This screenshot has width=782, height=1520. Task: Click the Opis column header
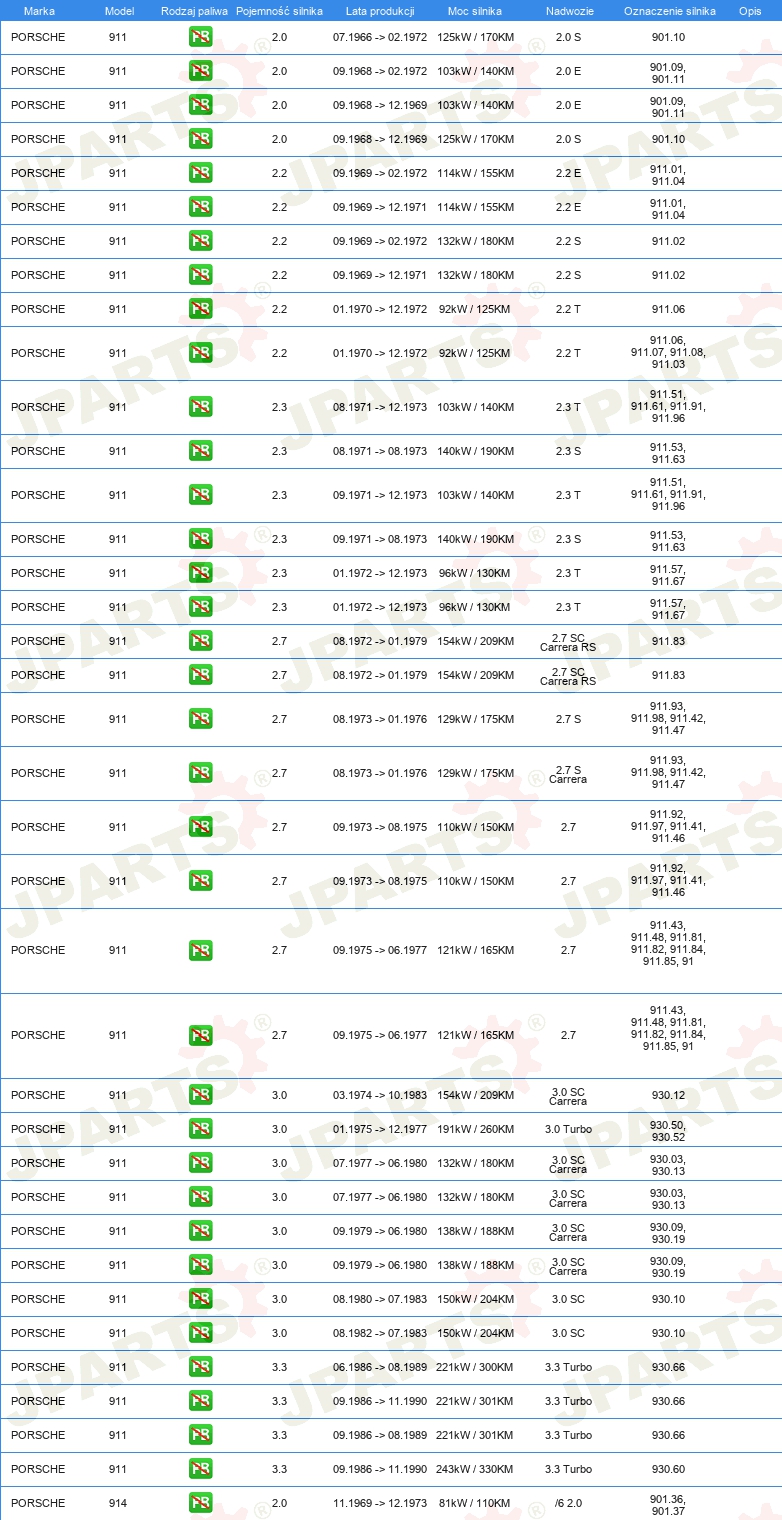(749, 11)
